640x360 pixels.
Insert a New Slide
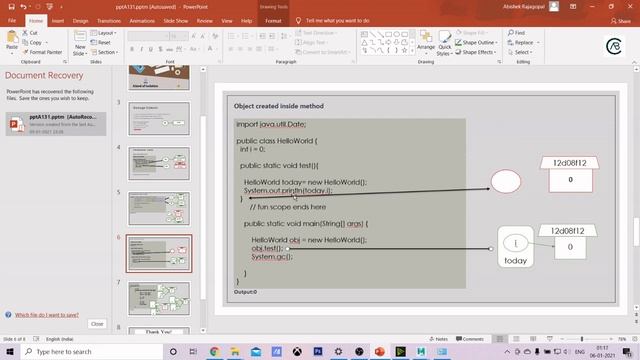coord(80,44)
